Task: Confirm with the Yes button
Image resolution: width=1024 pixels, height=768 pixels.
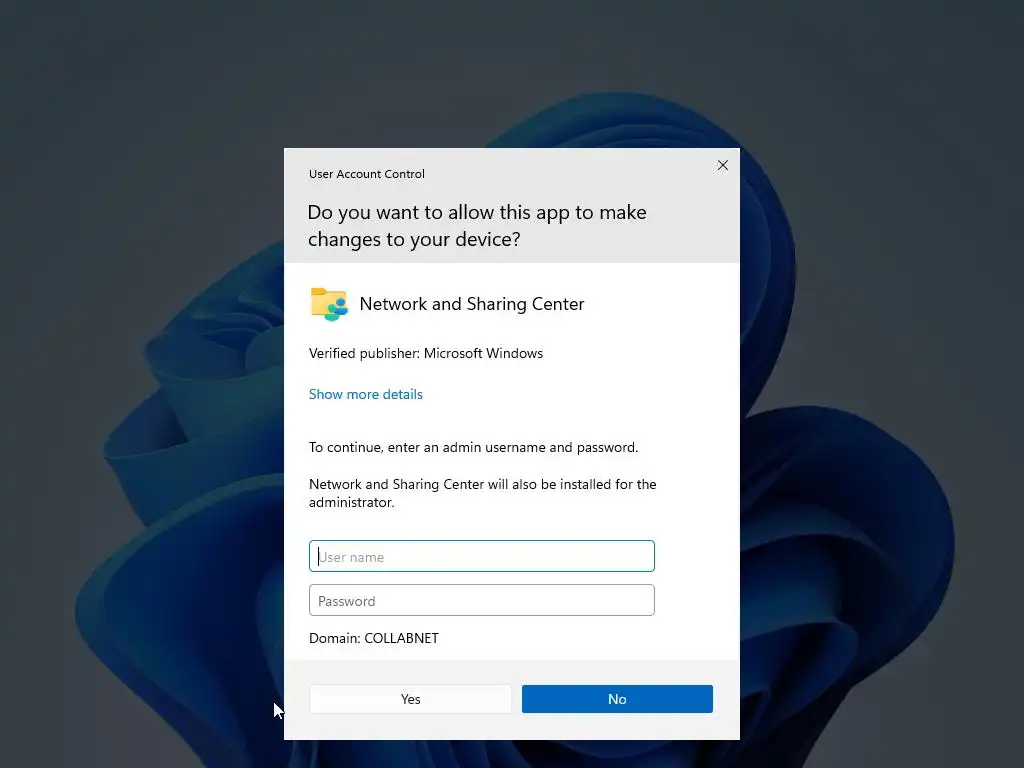Action: pyautogui.click(x=410, y=699)
